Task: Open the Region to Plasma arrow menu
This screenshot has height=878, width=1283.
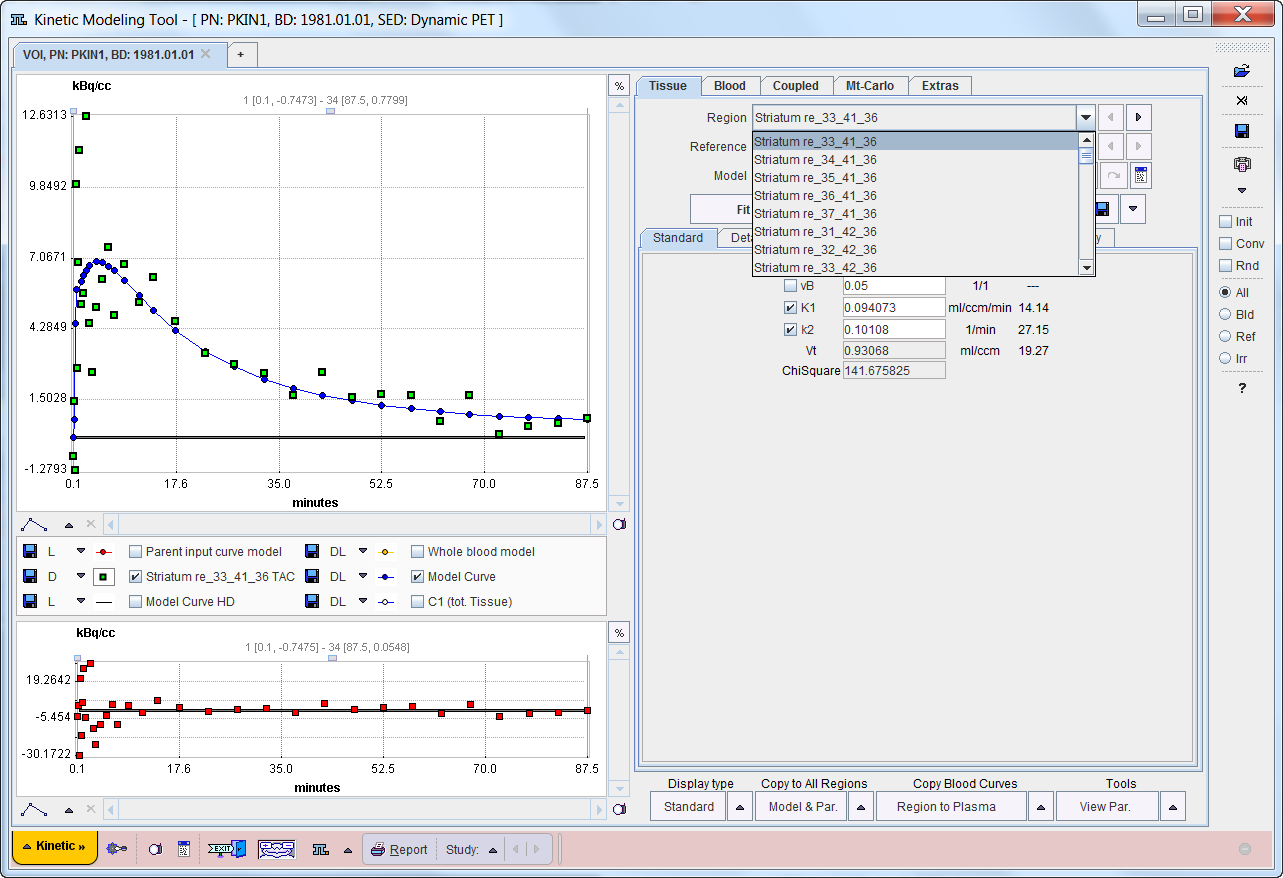Action: click(1041, 807)
